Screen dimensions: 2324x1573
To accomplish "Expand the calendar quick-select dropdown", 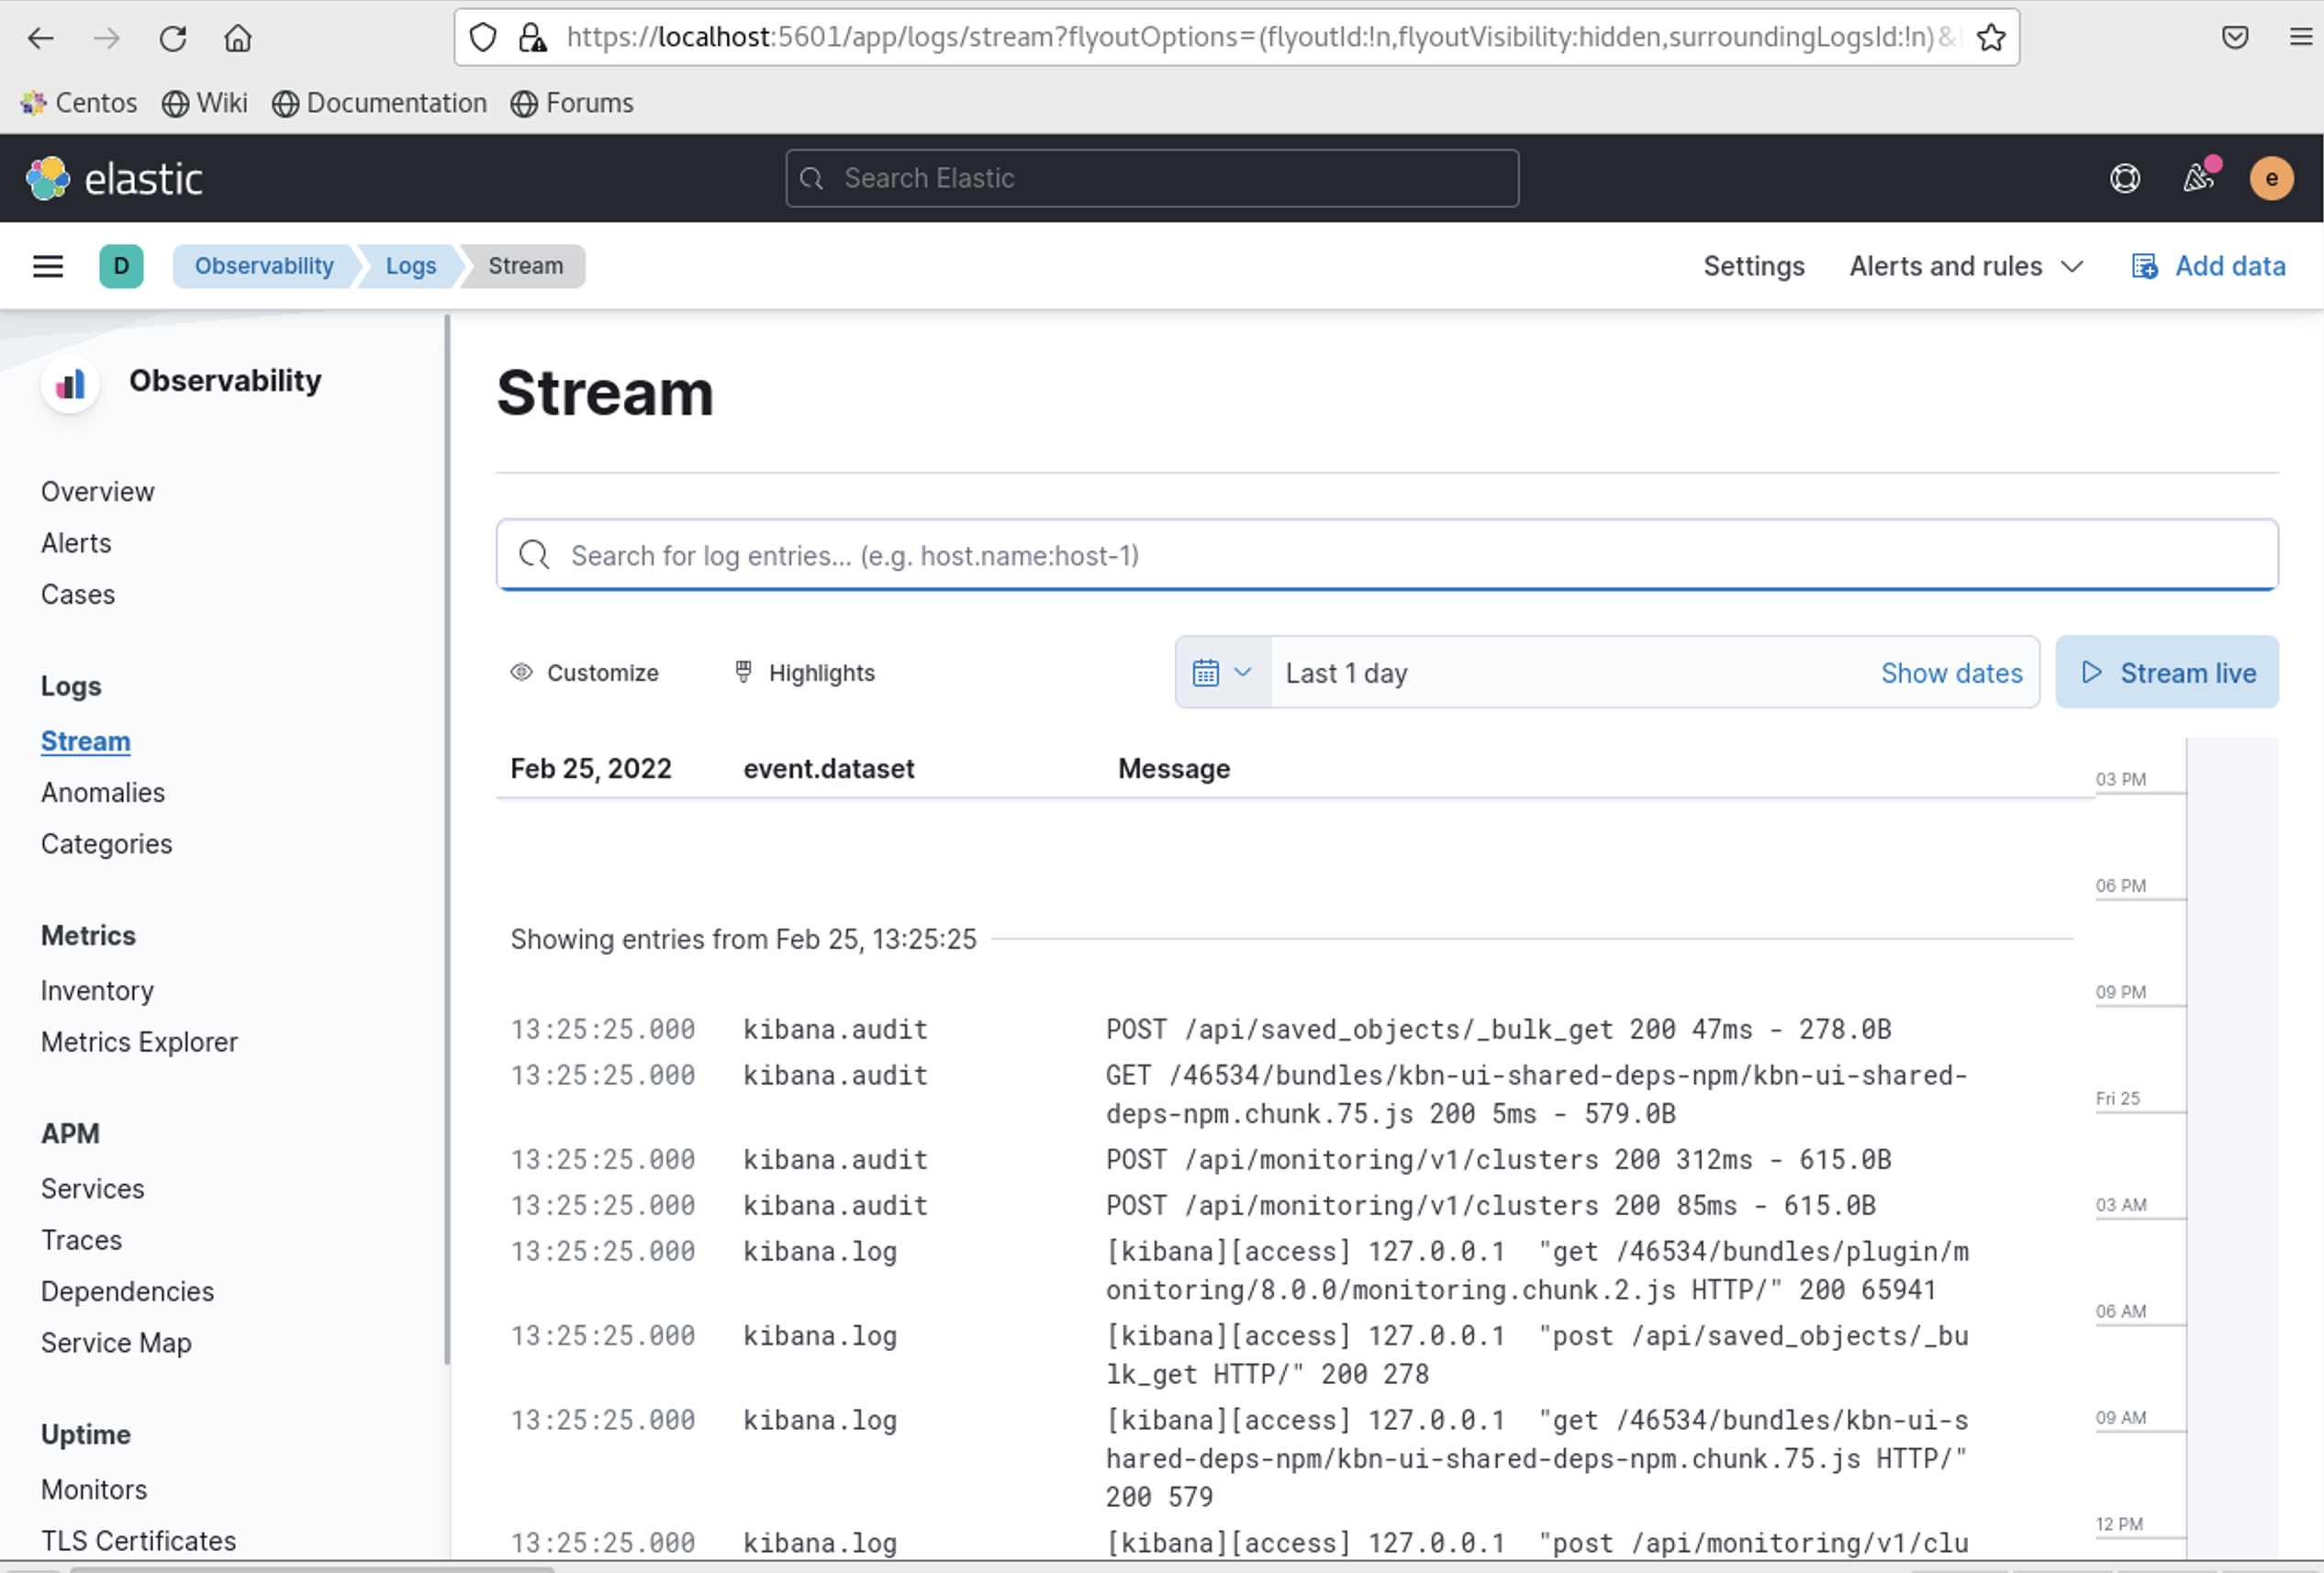I will coord(1222,673).
